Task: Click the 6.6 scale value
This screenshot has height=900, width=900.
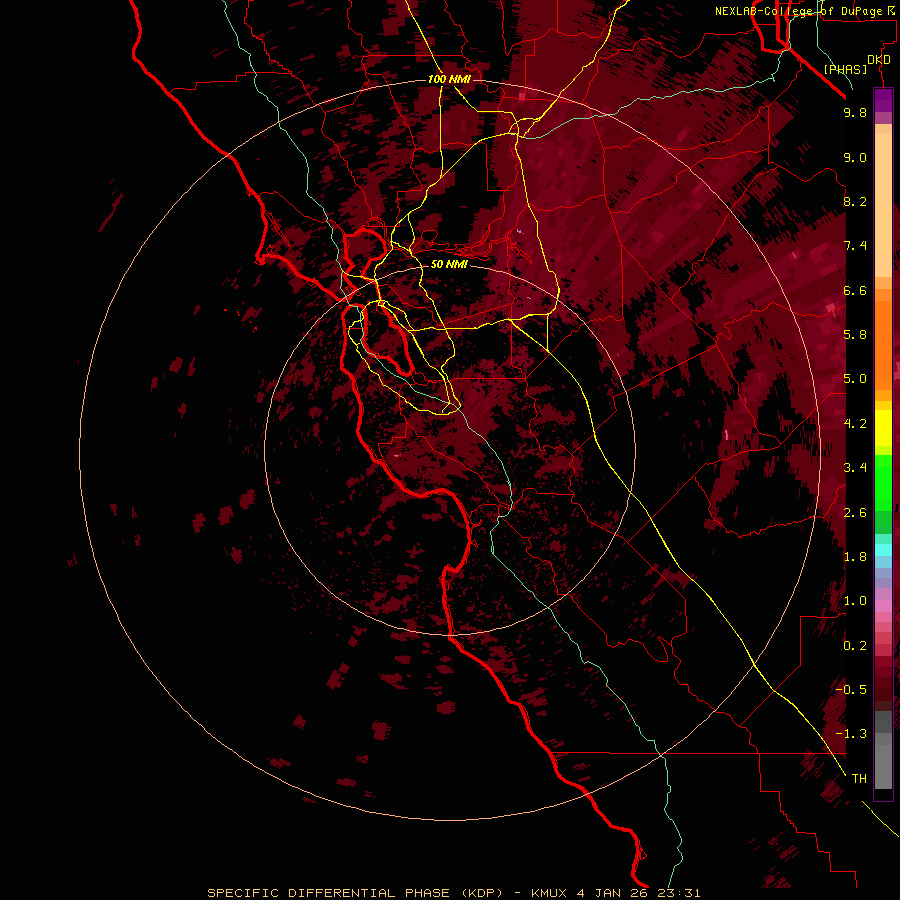Action: pos(855,290)
